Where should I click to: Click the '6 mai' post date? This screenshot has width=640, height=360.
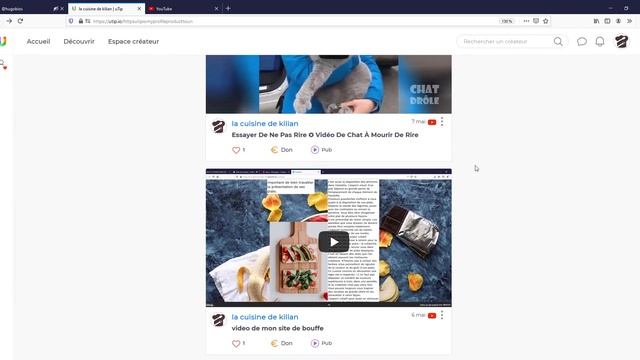(418, 315)
